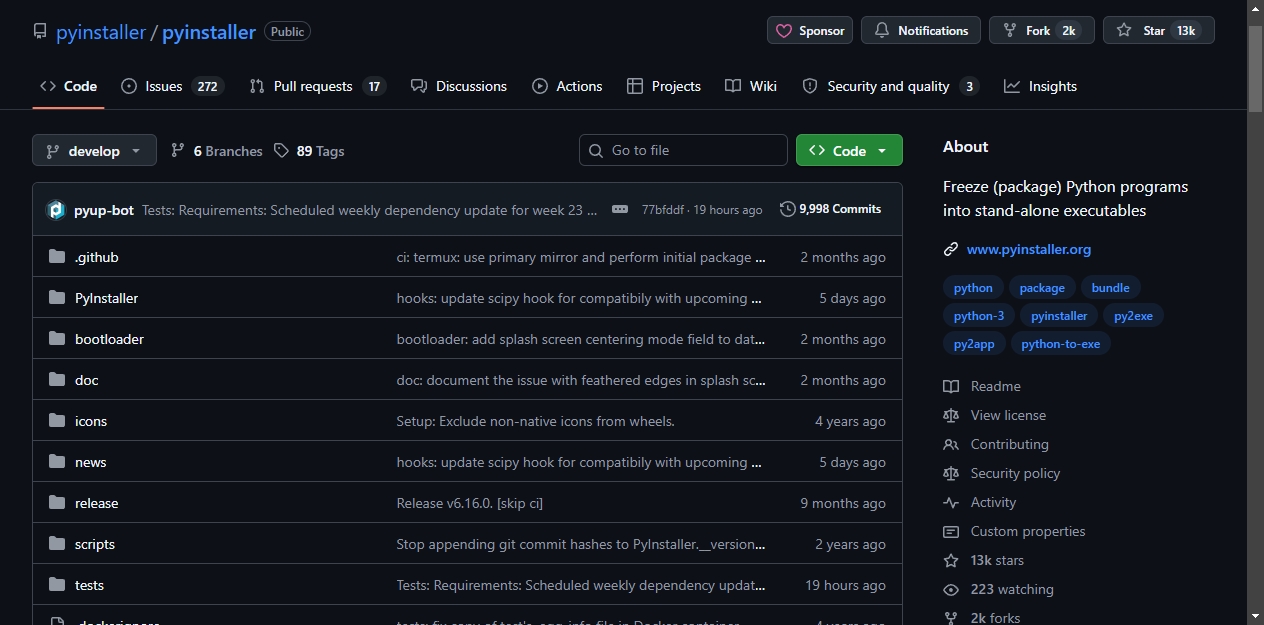Click the doc folder icon
This screenshot has height=625, width=1264.
pos(57,380)
